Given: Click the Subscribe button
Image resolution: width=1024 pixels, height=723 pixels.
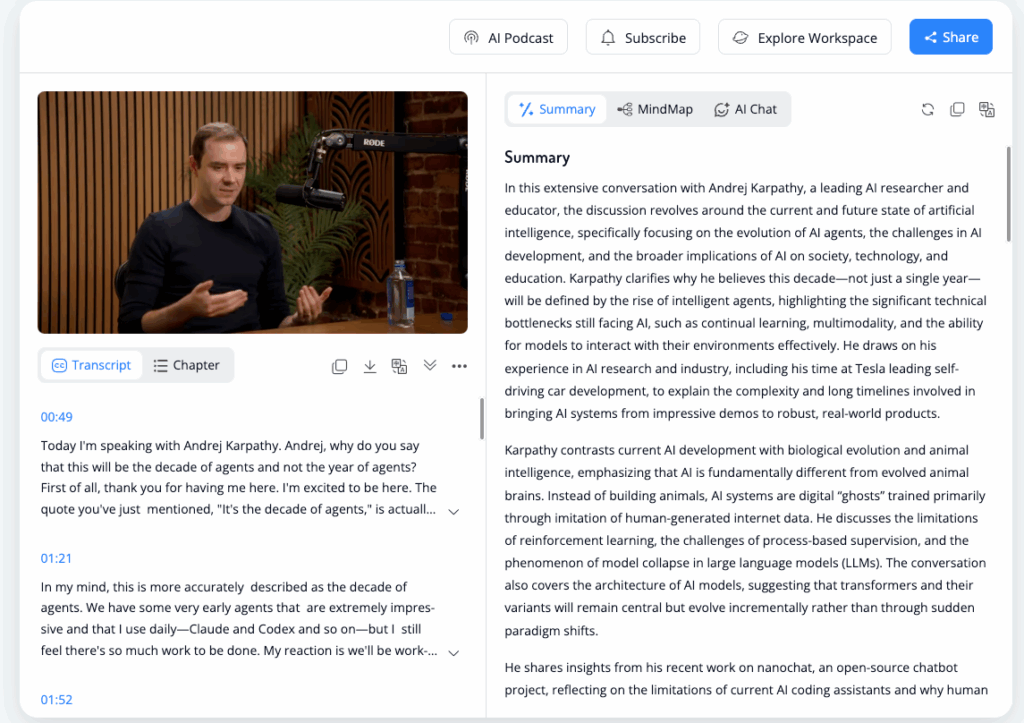Looking at the screenshot, I should click(x=643, y=37).
